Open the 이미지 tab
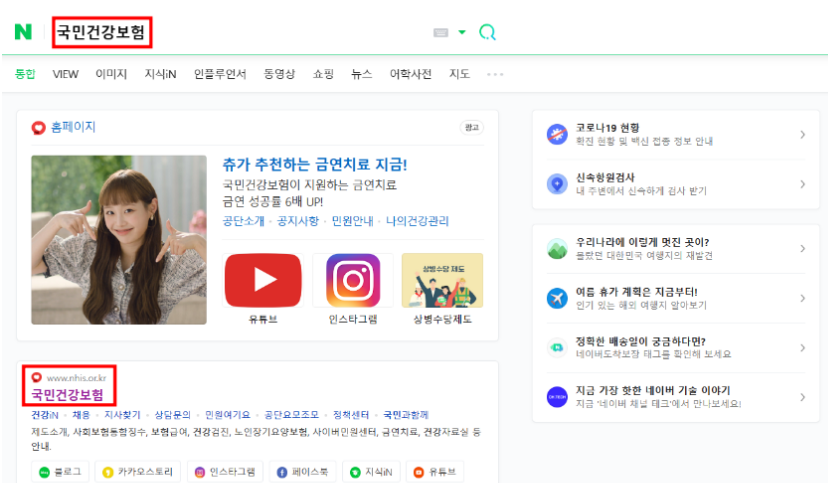The image size is (828, 483). (x=111, y=74)
